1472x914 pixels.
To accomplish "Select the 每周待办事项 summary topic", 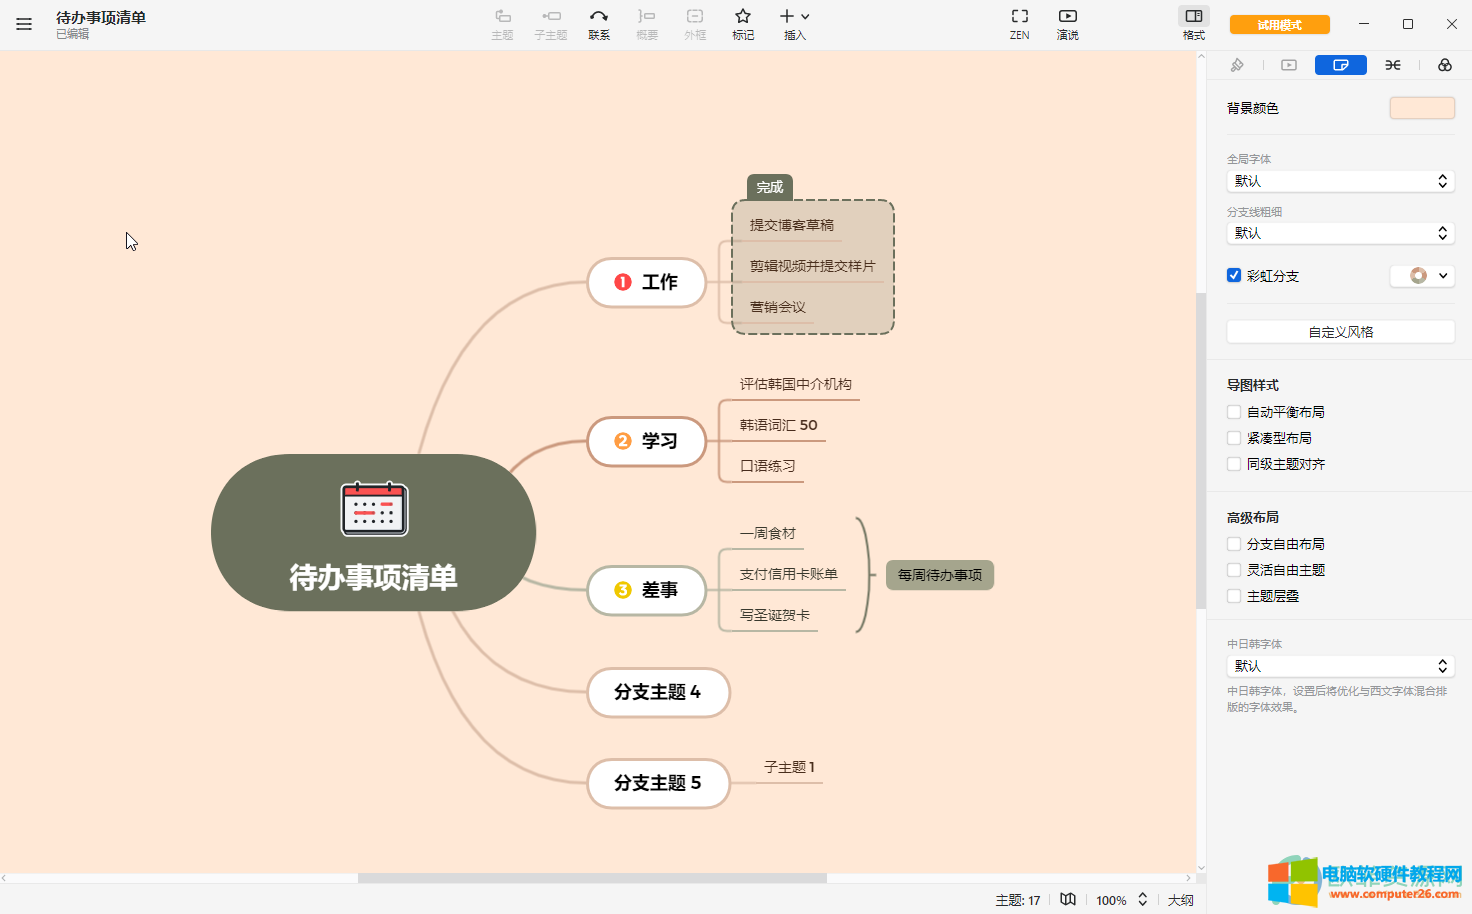I will (x=940, y=575).
